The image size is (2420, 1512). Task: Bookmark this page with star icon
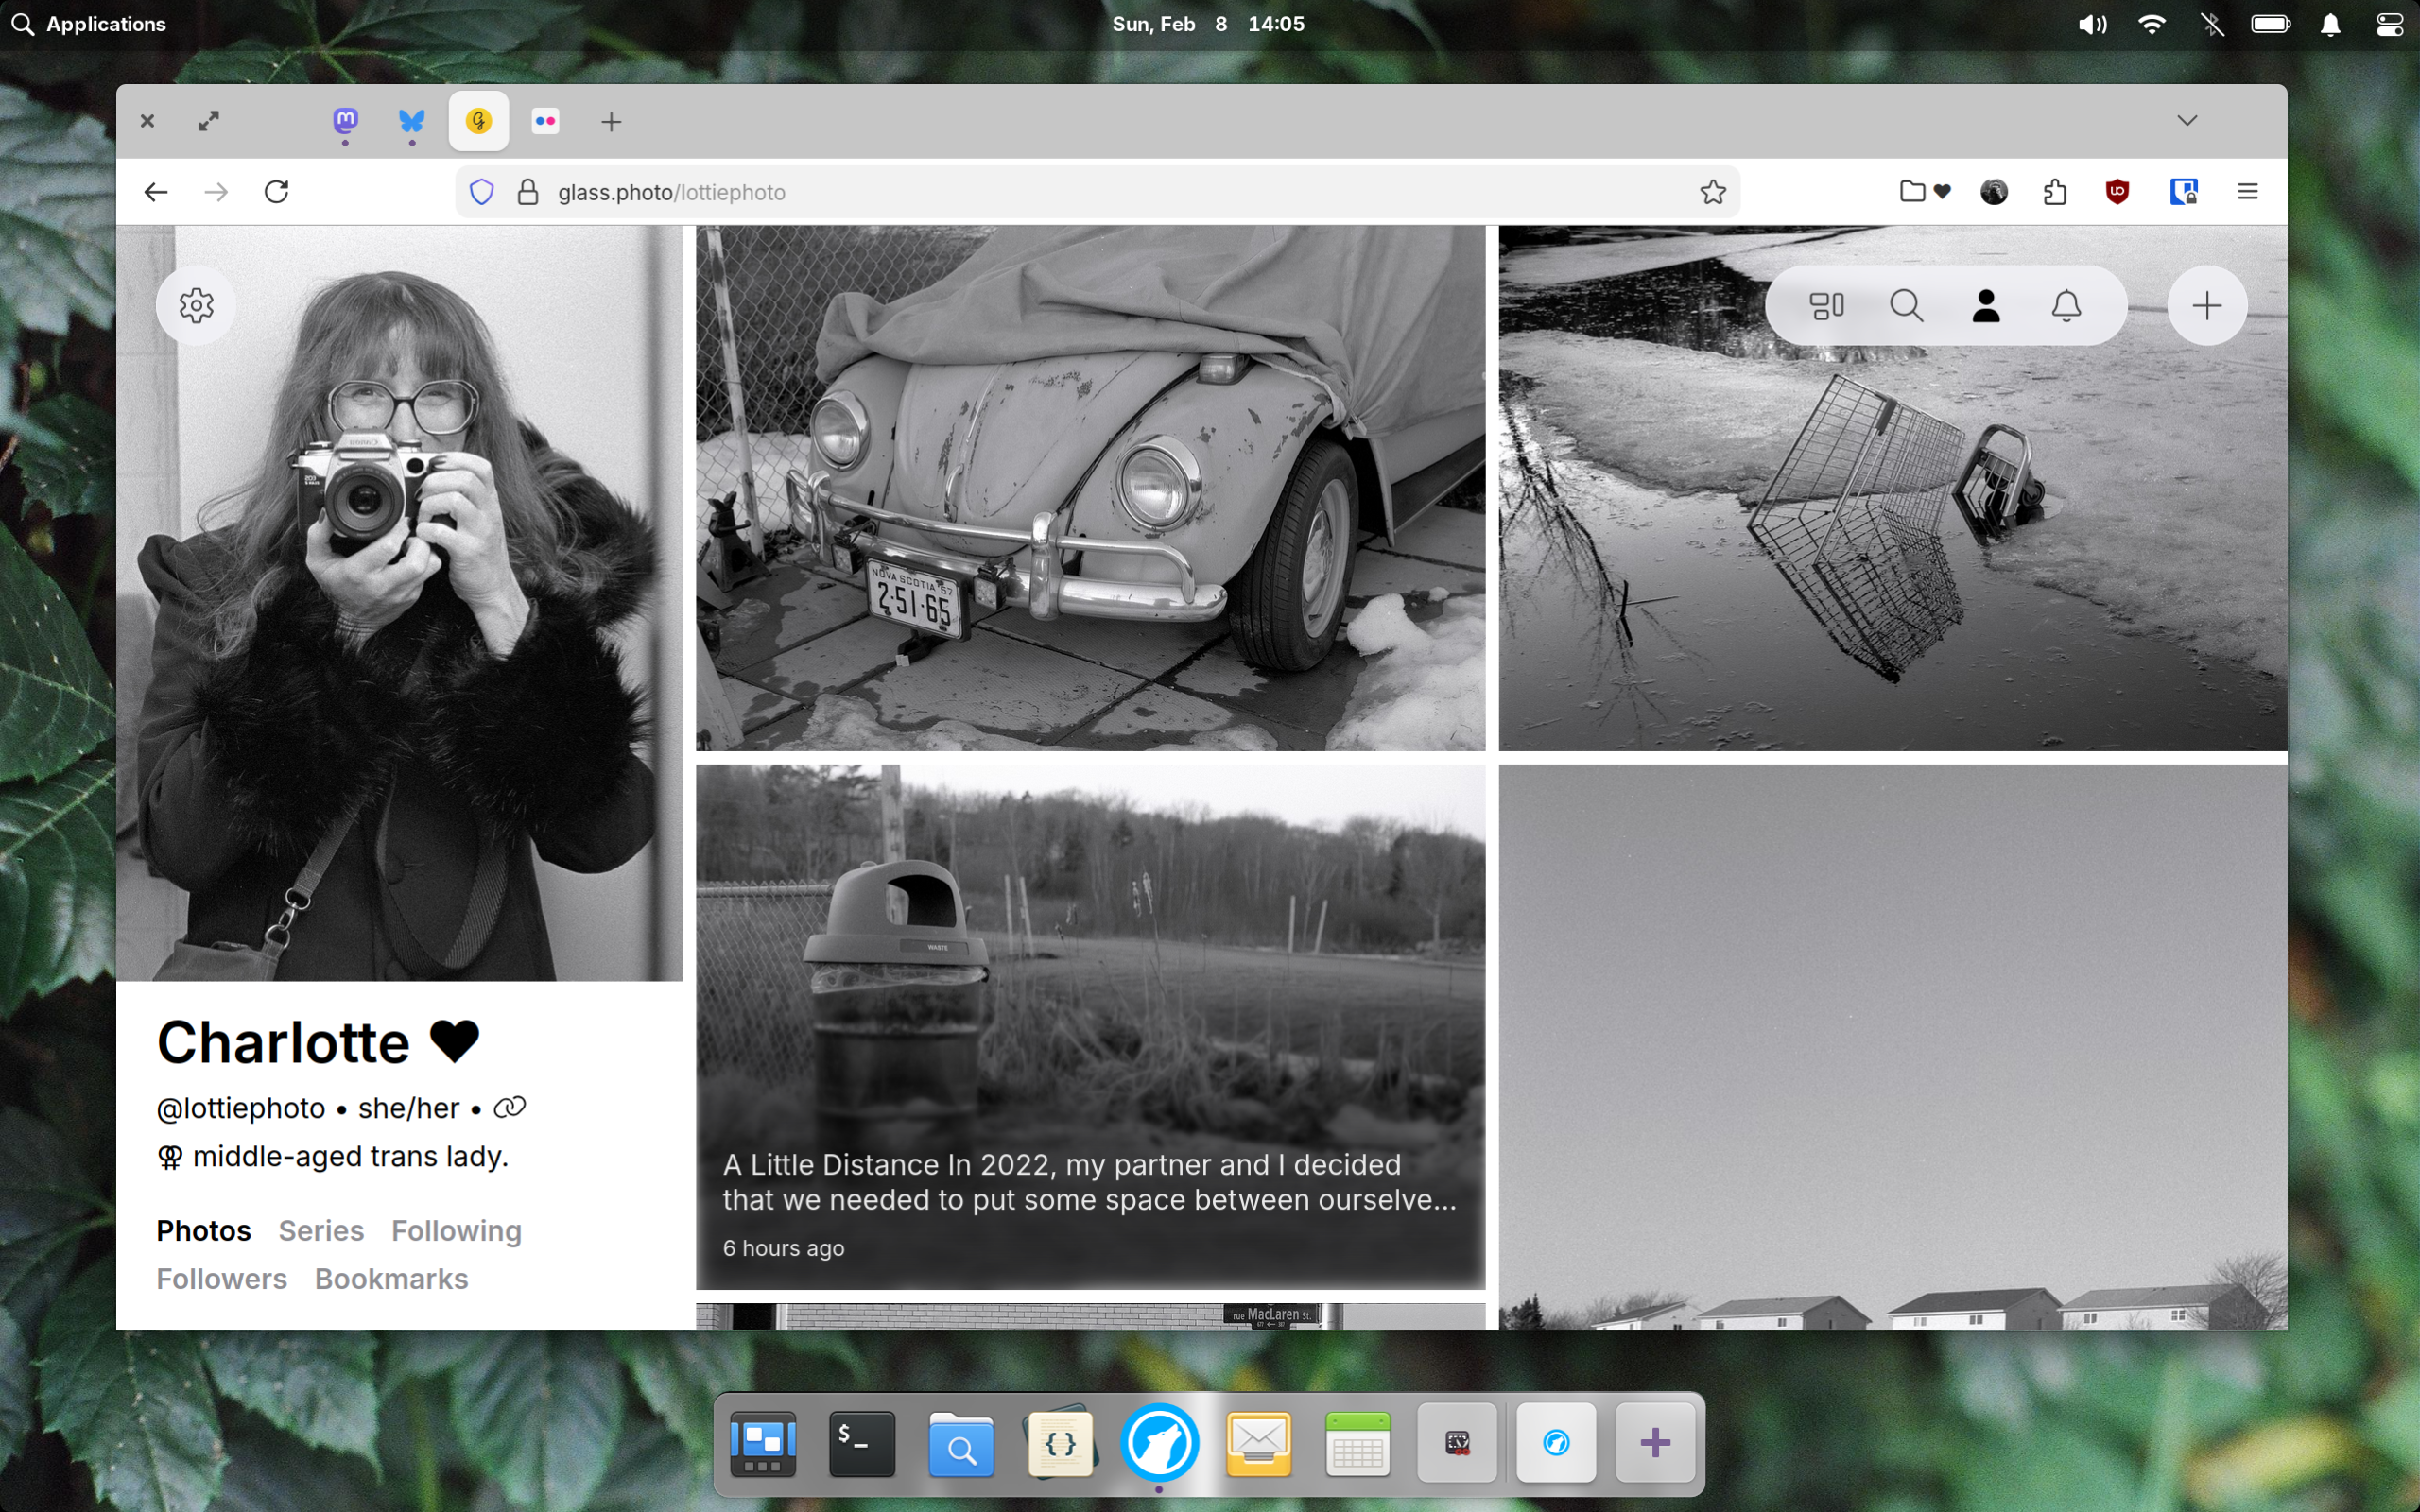(1713, 192)
